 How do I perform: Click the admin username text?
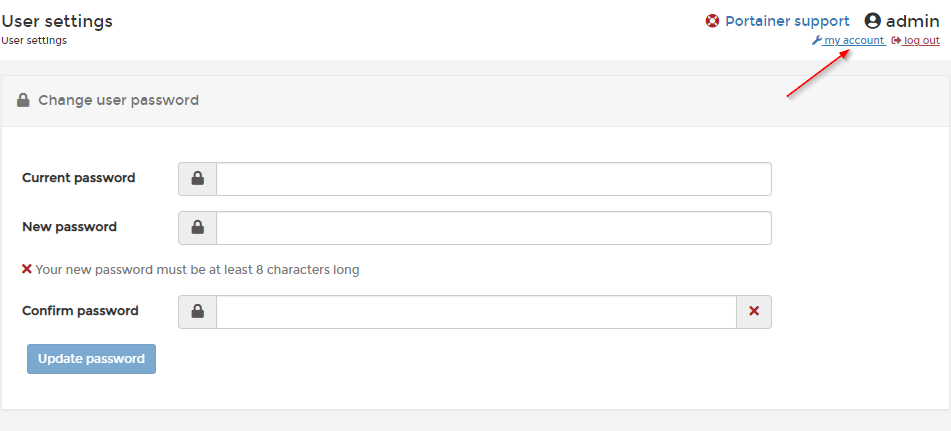(x=913, y=21)
